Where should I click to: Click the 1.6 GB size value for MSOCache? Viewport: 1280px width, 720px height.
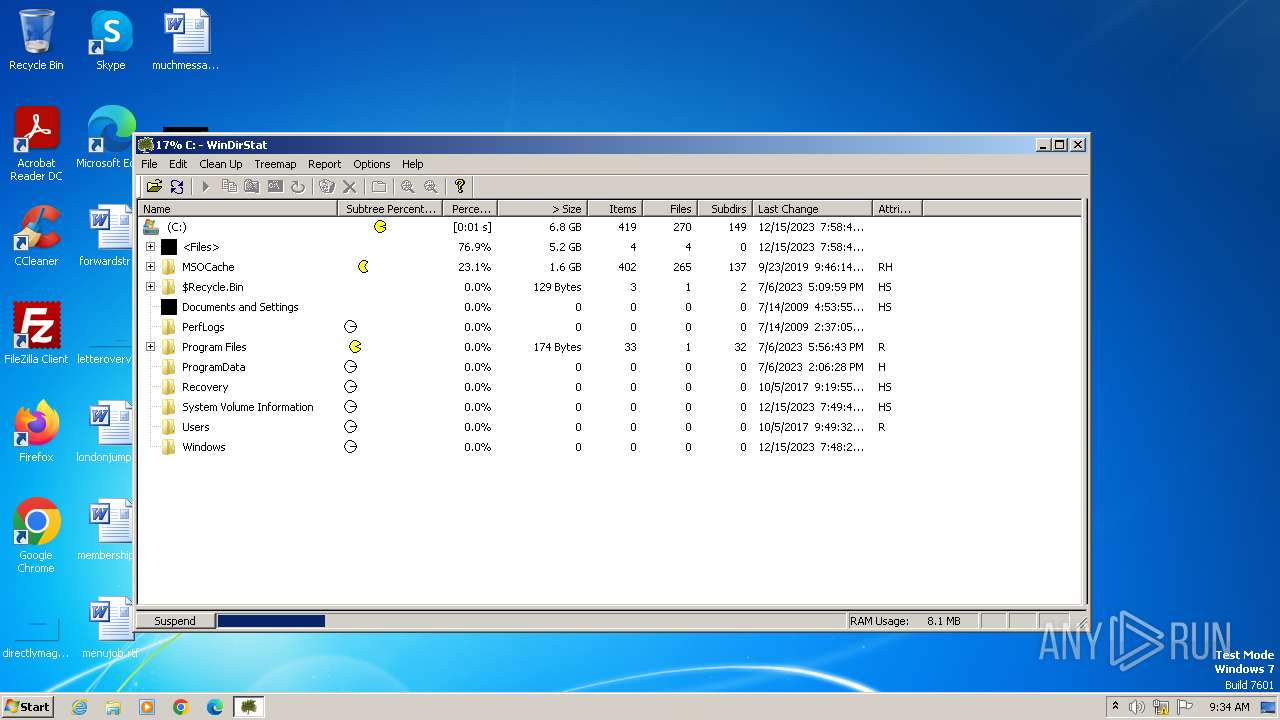point(565,267)
